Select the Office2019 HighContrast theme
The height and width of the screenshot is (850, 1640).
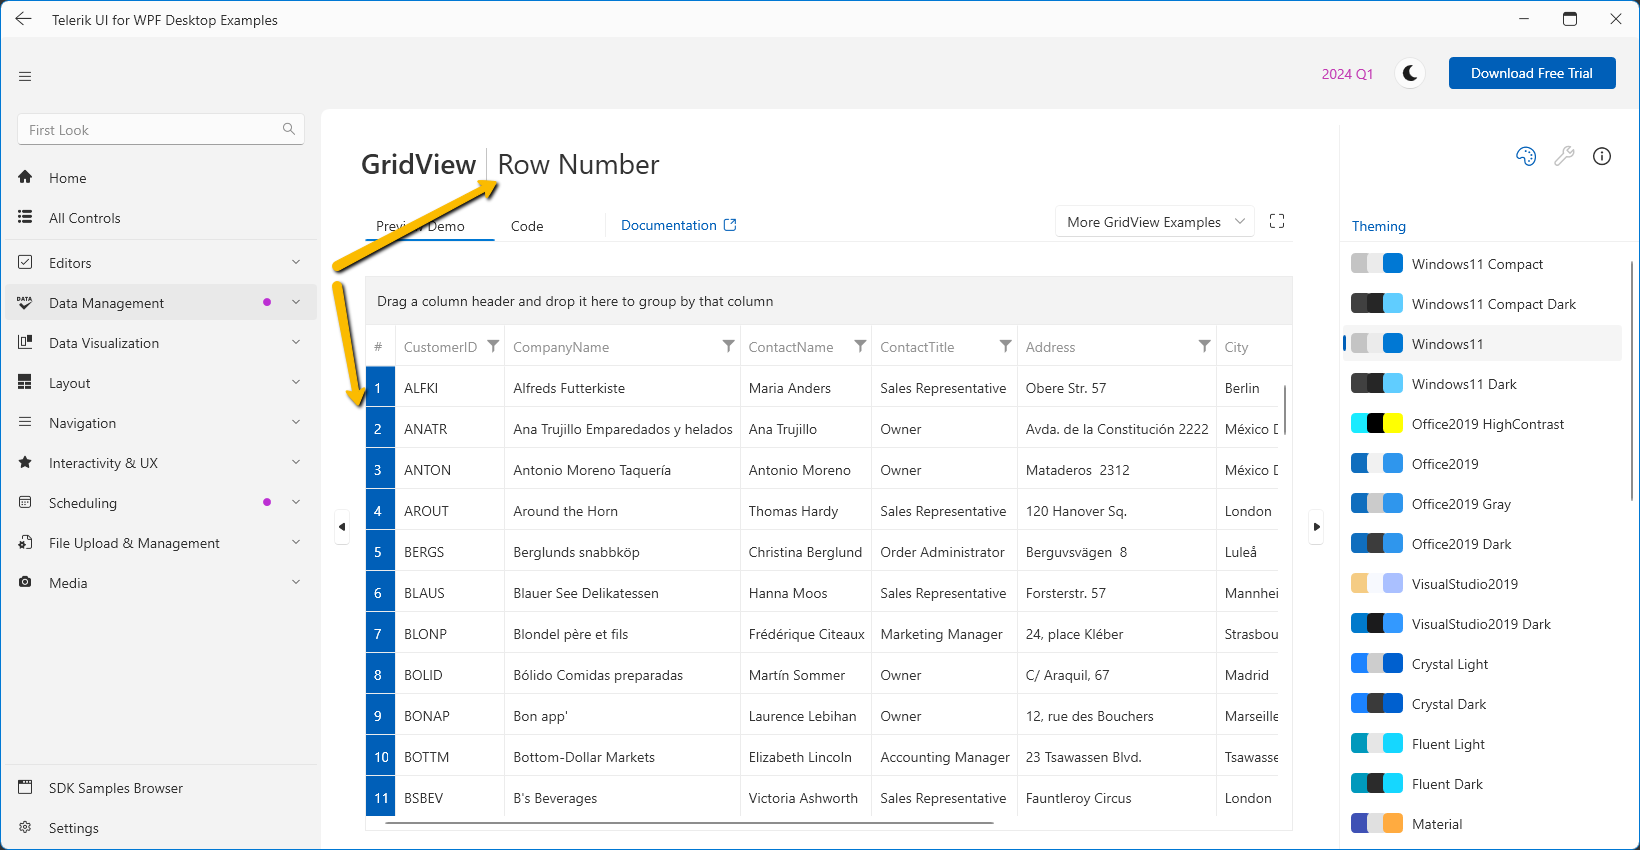(x=1487, y=424)
